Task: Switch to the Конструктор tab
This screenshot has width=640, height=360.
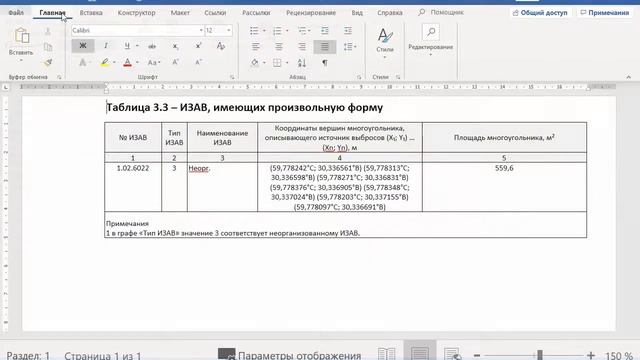Action: click(136, 13)
